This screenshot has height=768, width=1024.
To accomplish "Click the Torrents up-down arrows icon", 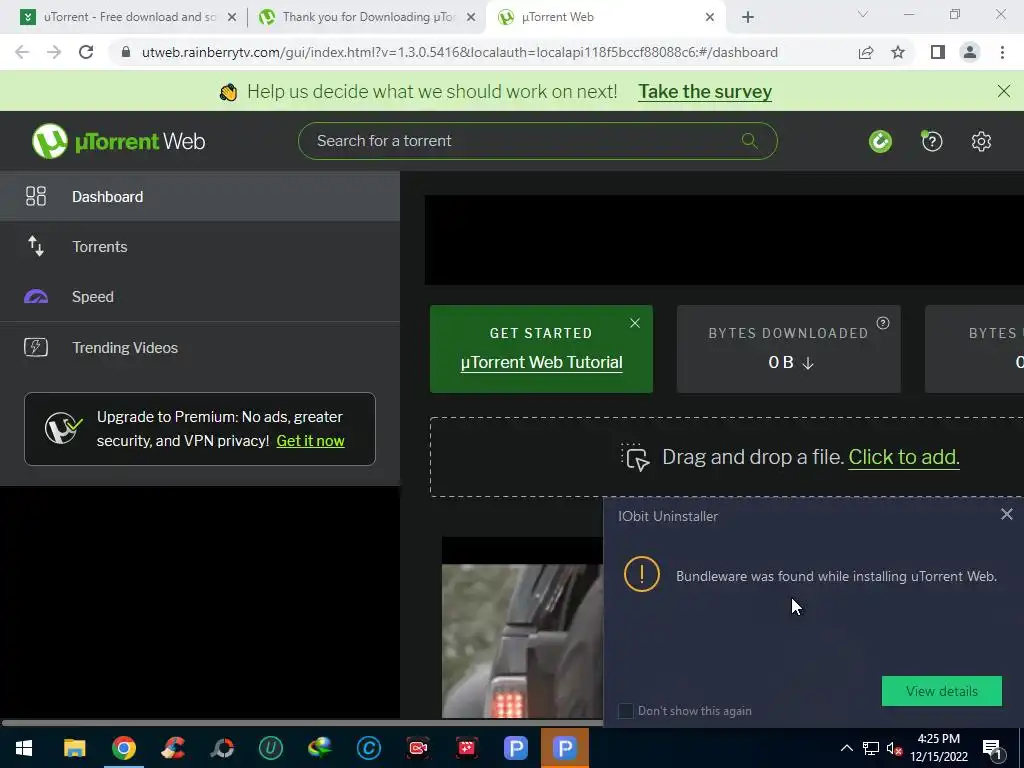I will [36, 246].
